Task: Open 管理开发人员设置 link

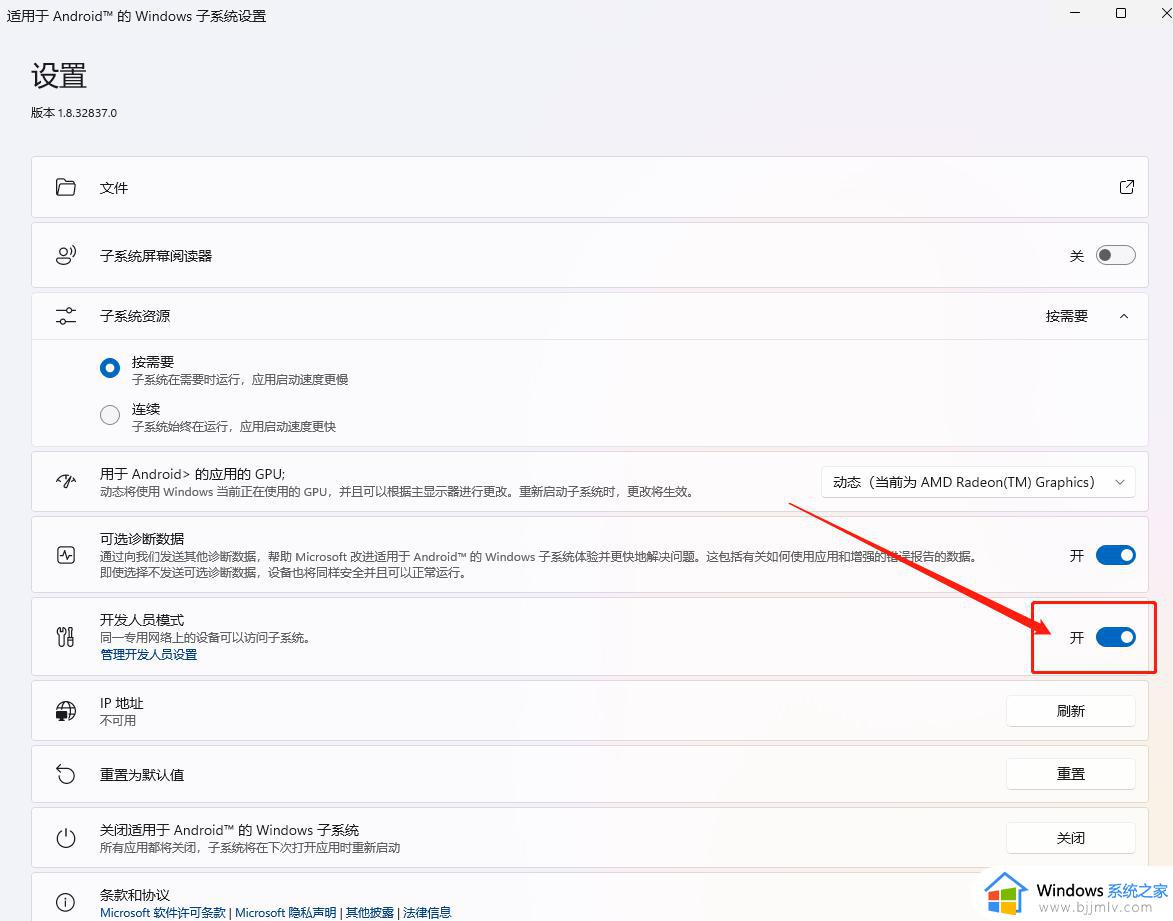Action: pos(149,655)
